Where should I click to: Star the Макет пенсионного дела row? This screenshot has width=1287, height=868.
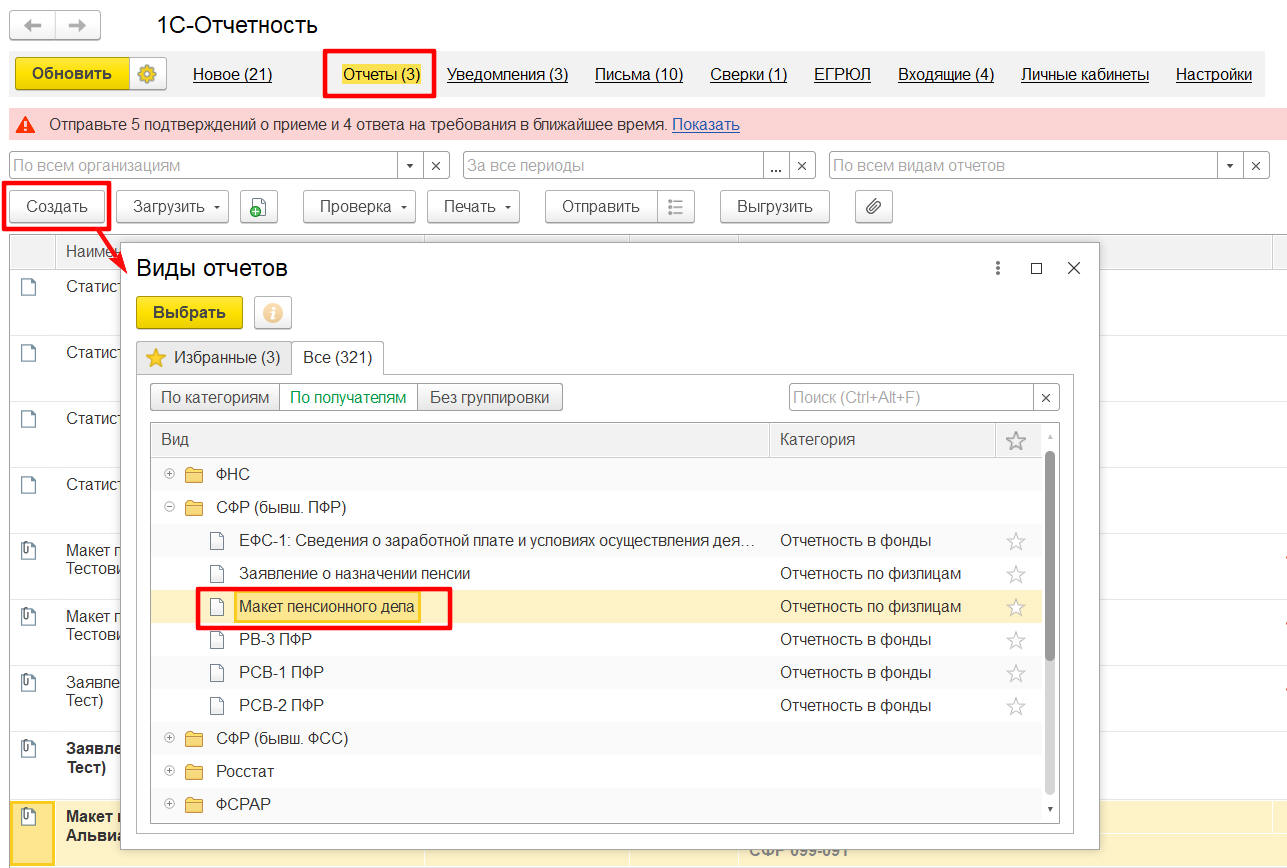coord(1016,607)
